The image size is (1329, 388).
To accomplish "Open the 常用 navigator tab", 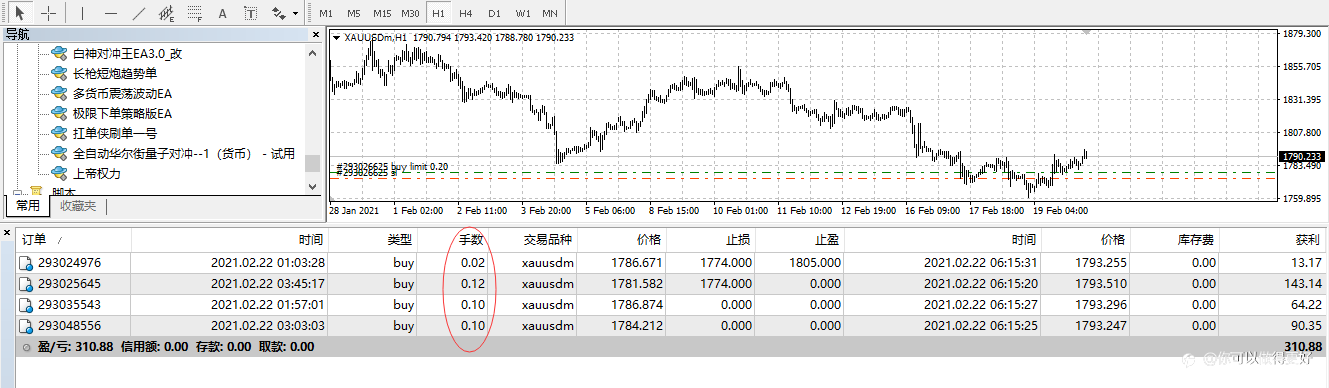I will coord(27,206).
